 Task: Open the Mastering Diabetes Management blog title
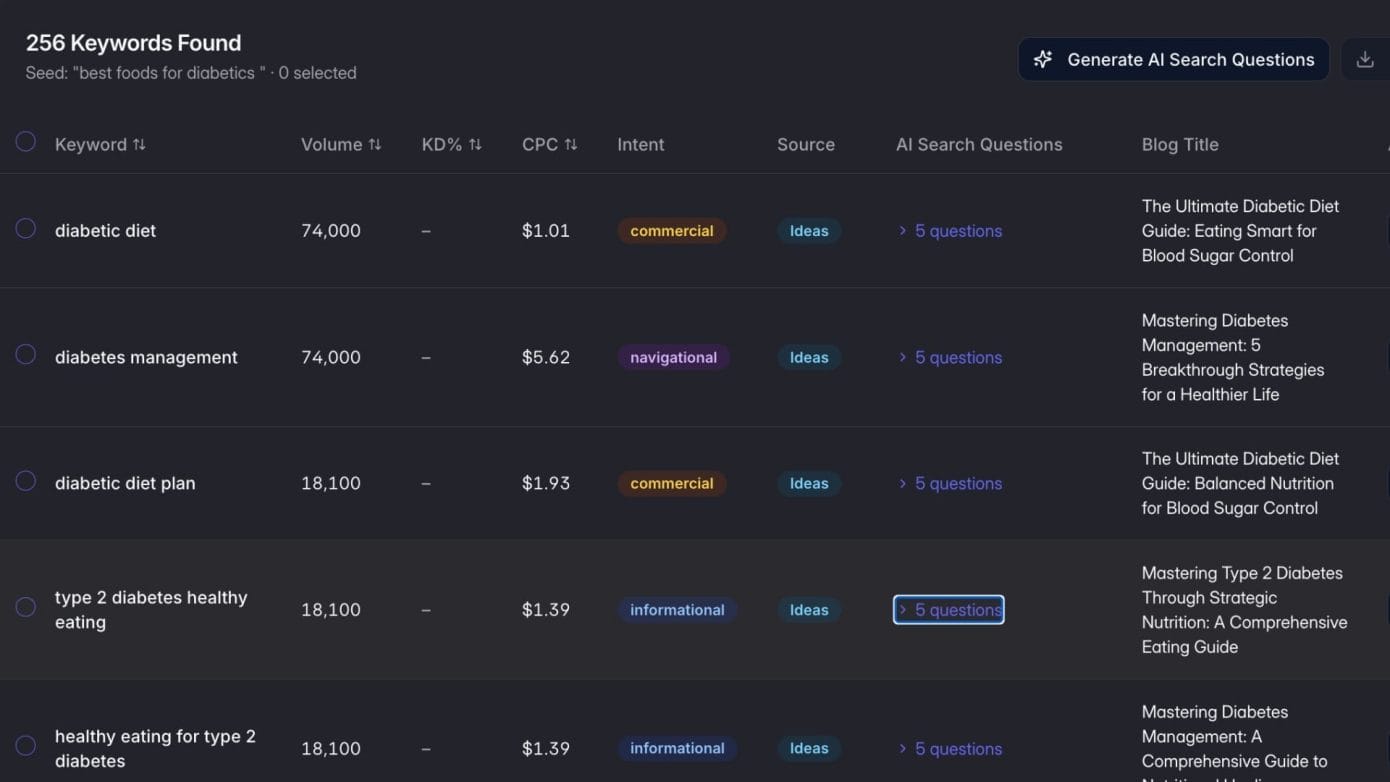point(1232,357)
